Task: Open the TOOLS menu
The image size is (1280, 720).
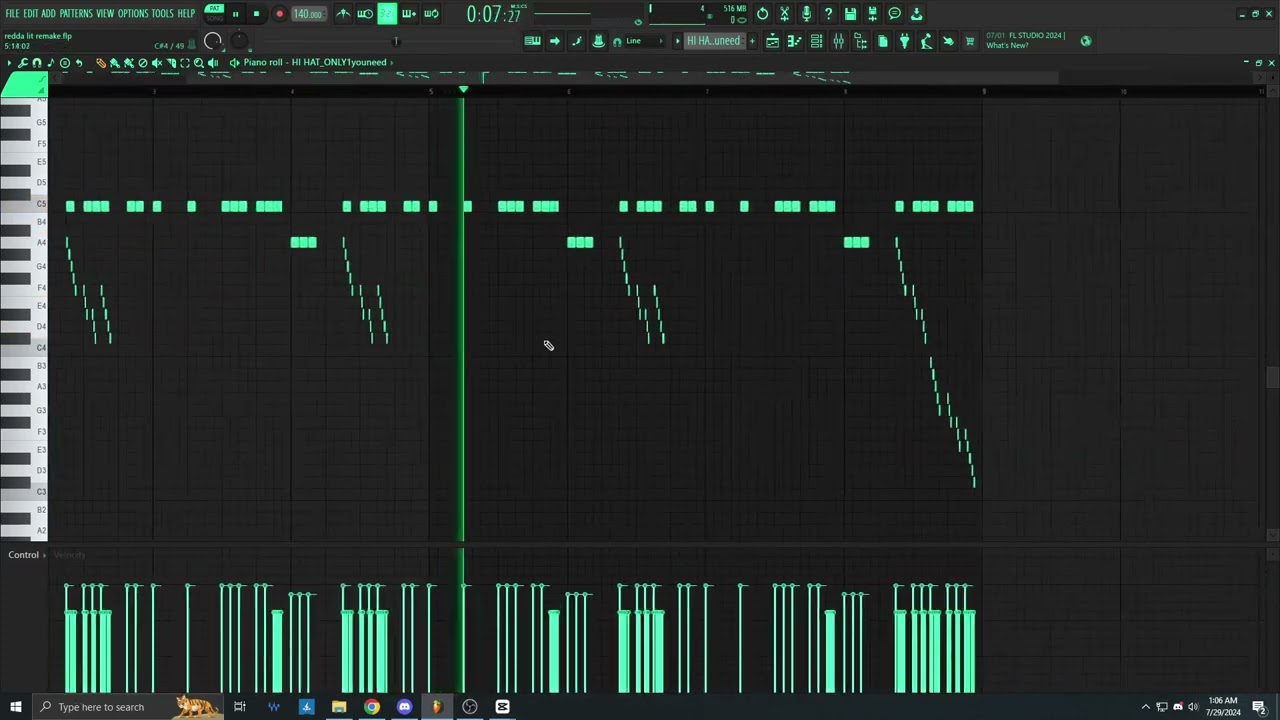Action: 162,14
